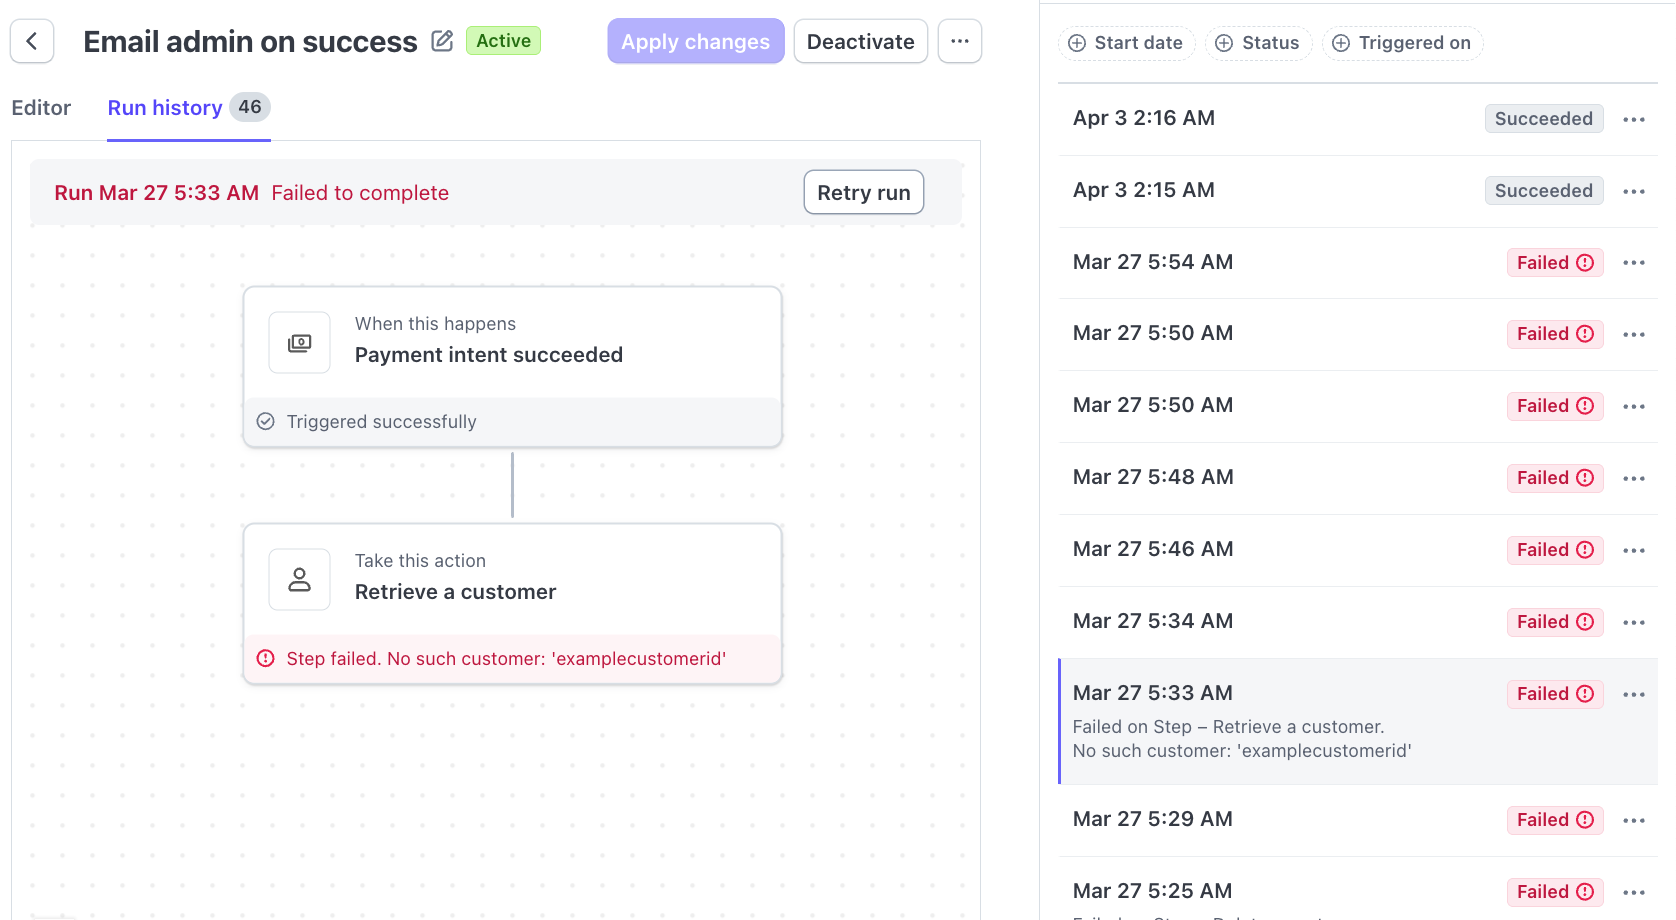This screenshot has width=1676, height=920.
Task: Switch to the Editor tab
Action: pyautogui.click(x=41, y=108)
